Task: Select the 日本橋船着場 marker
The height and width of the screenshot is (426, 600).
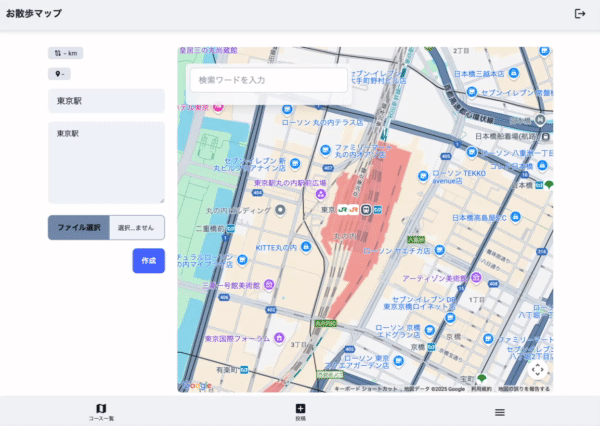Action: (546, 136)
